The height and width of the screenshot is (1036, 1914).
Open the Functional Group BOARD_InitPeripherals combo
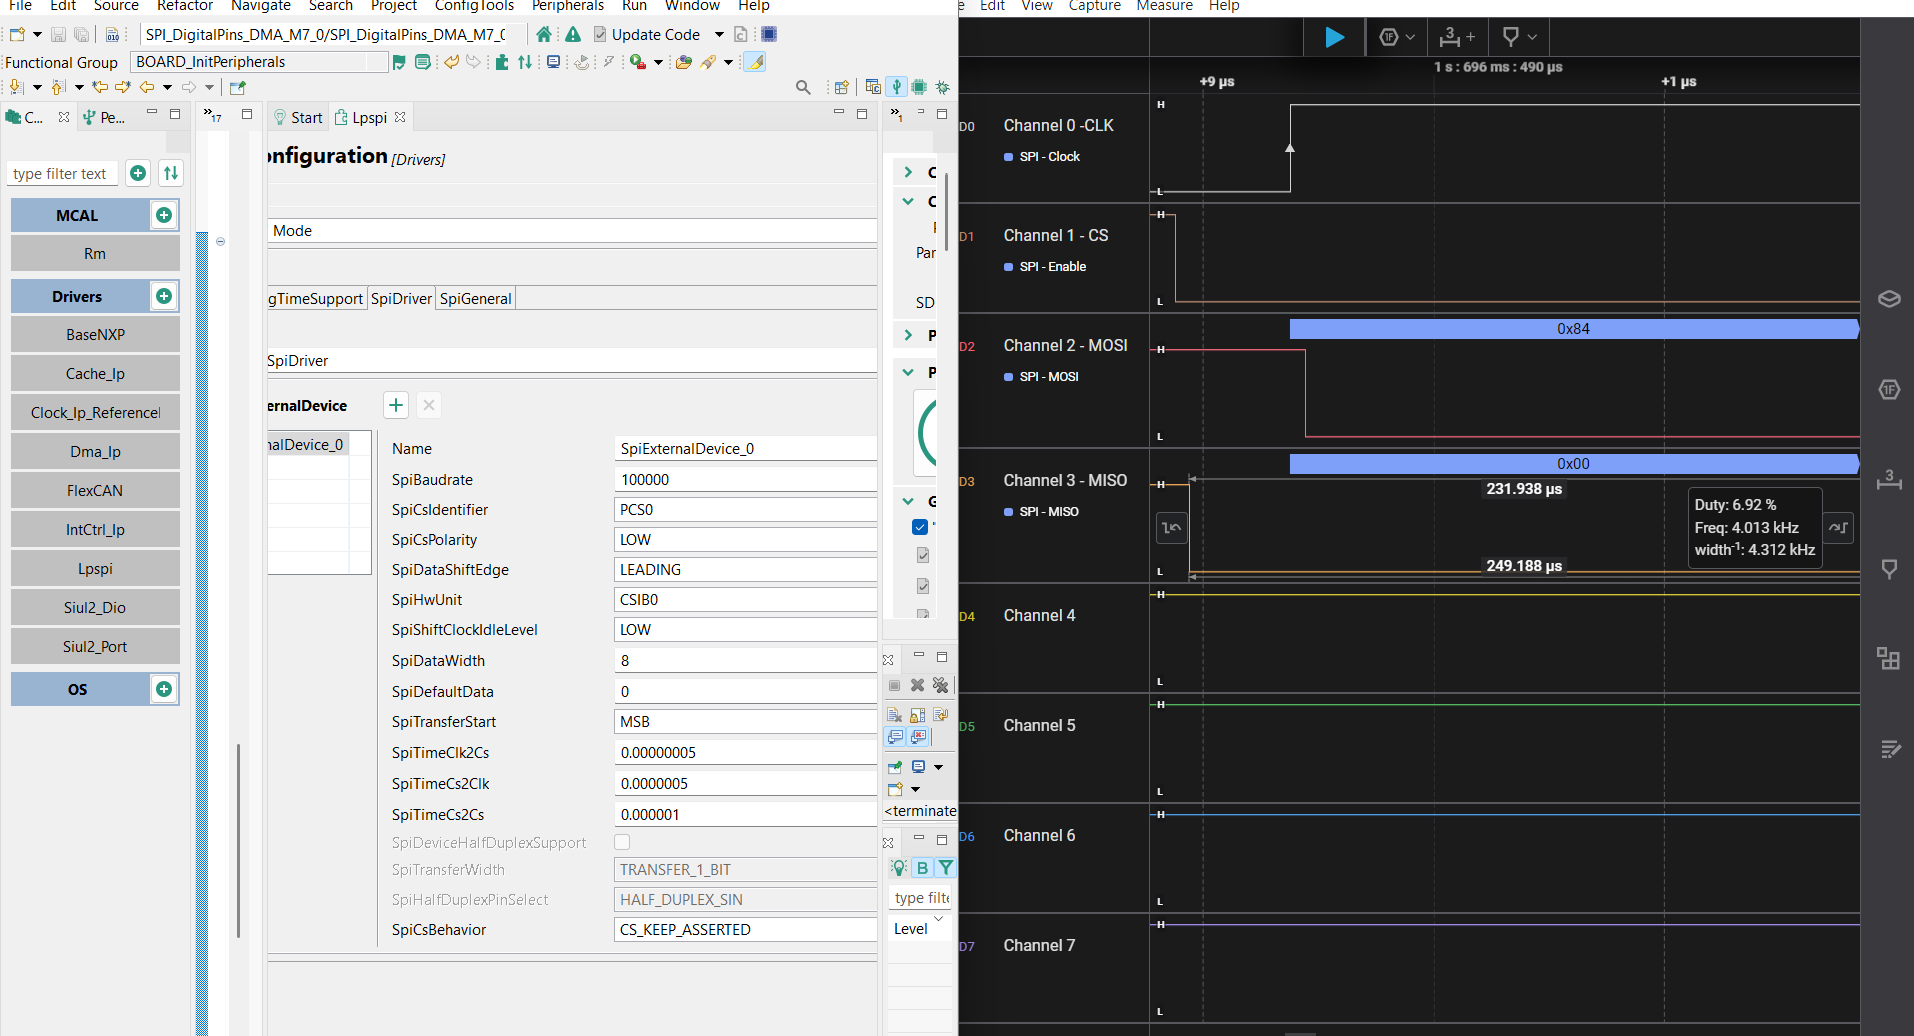(x=259, y=62)
